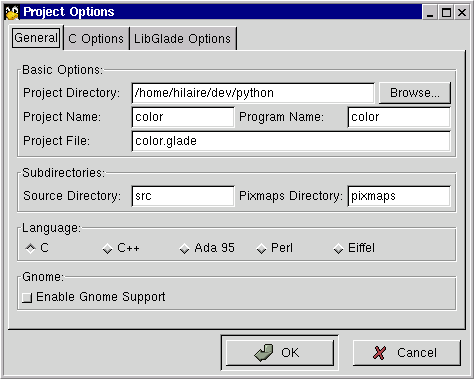Switch to the C Options tab
Screen dimensions: 474x379
click(x=96, y=39)
